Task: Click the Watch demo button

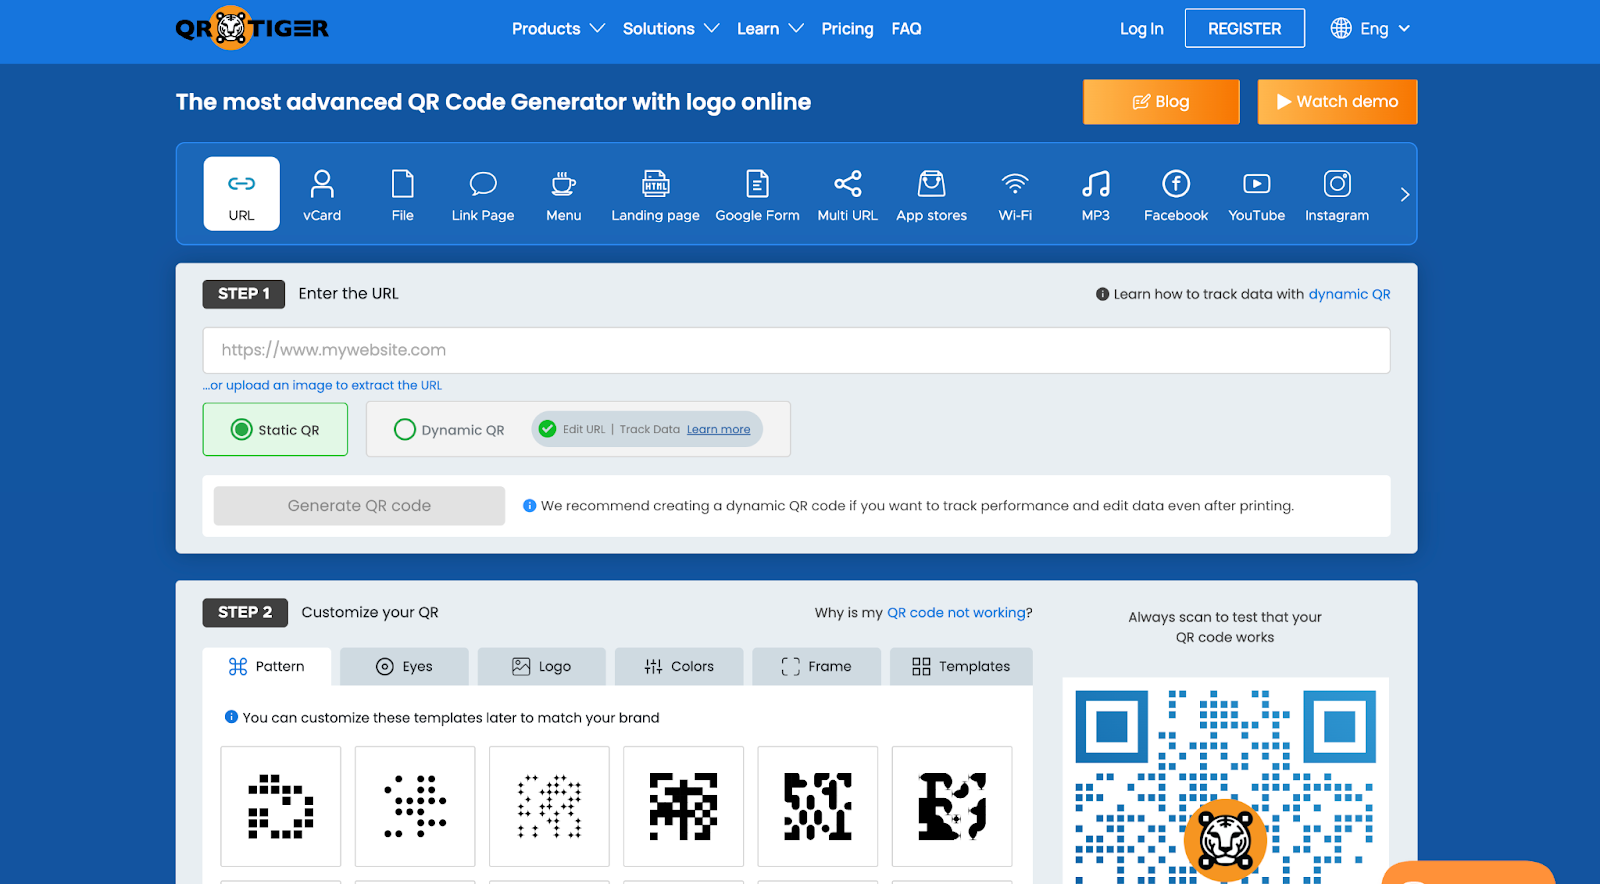Action: click(1337, 102)
